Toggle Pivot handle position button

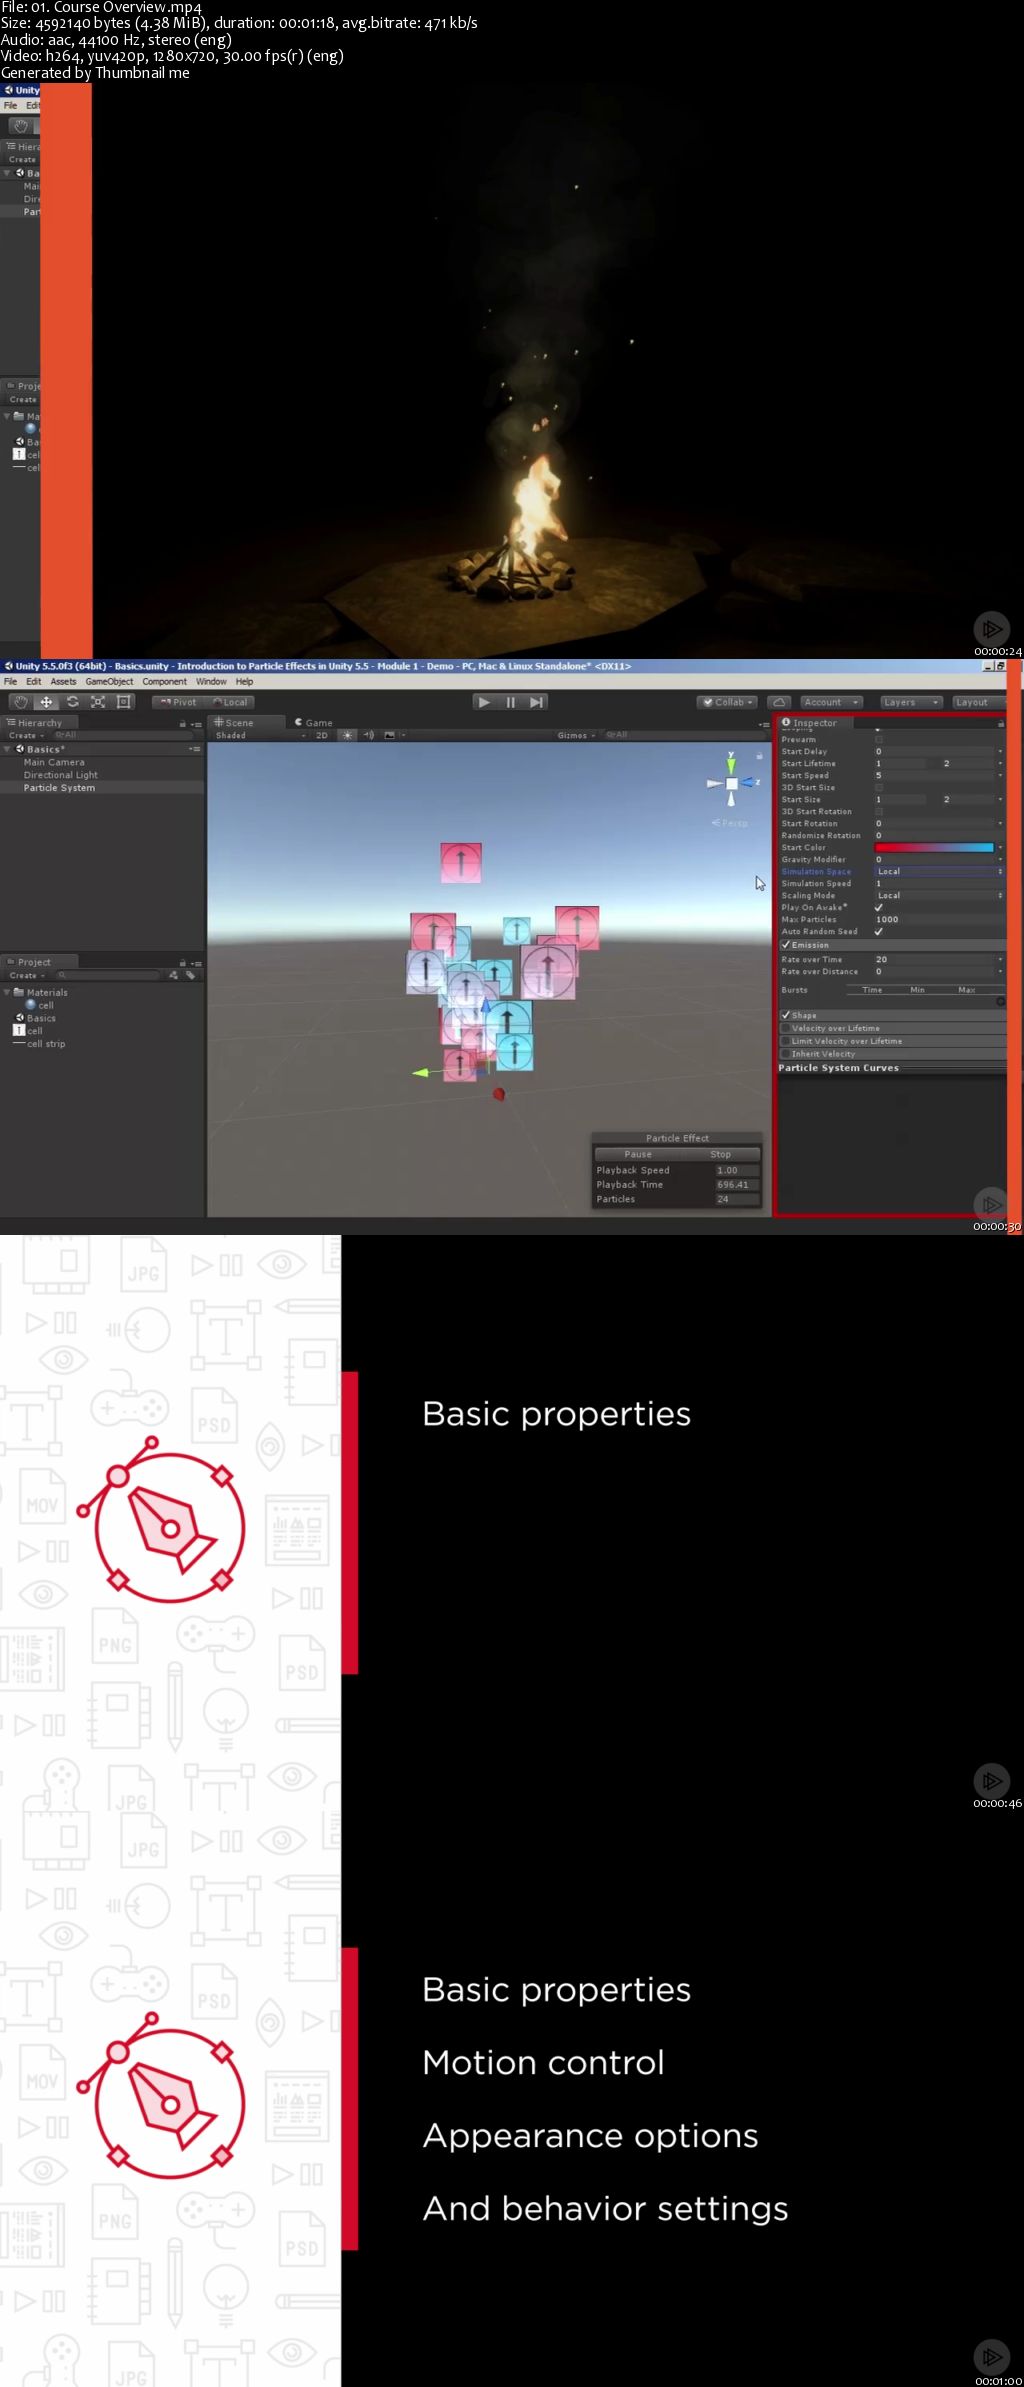tap(179, 702)
